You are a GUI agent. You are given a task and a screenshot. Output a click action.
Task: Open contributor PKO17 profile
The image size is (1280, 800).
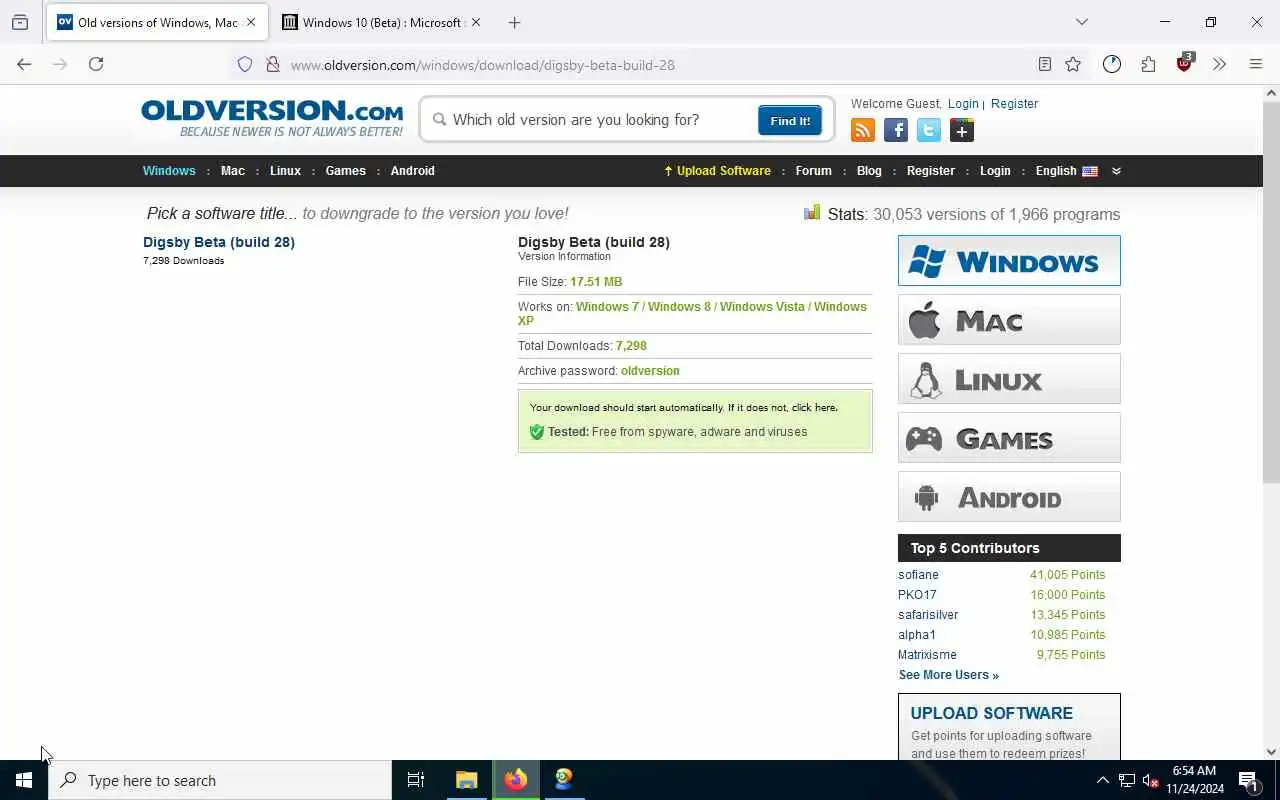tap(917, 595)
